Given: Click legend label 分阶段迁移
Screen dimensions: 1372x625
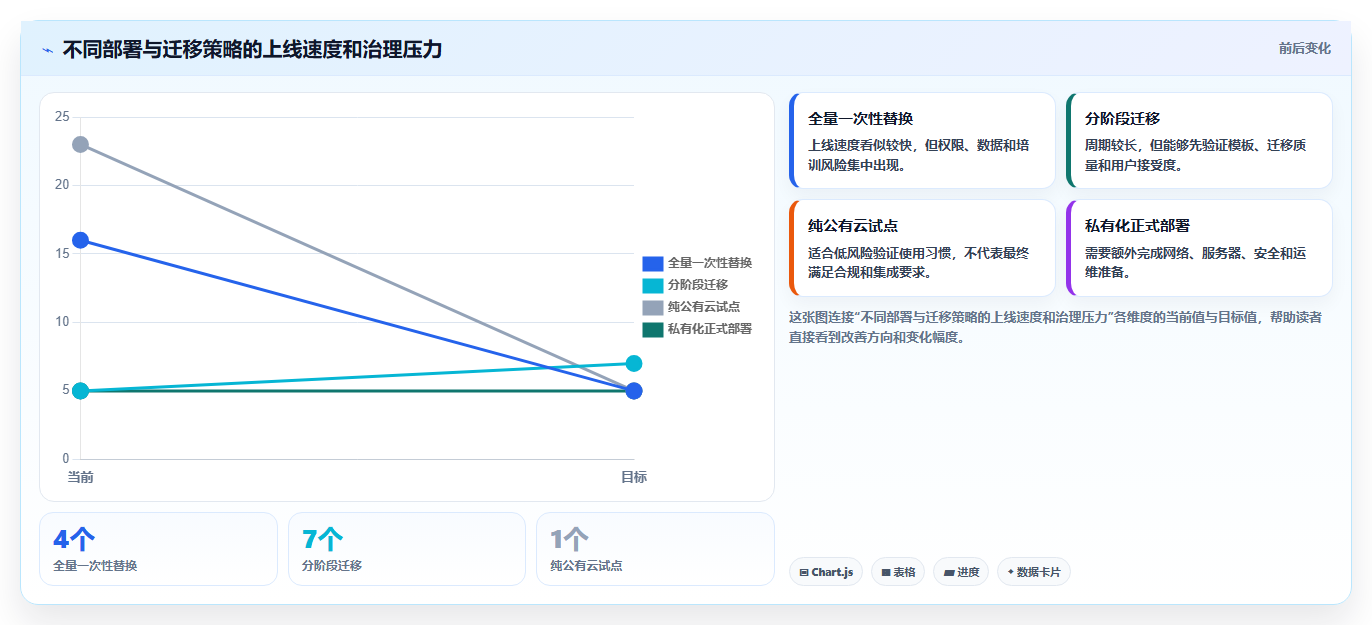Looking at the screenshot, I should pyautogui.click(x=698, y=285).
